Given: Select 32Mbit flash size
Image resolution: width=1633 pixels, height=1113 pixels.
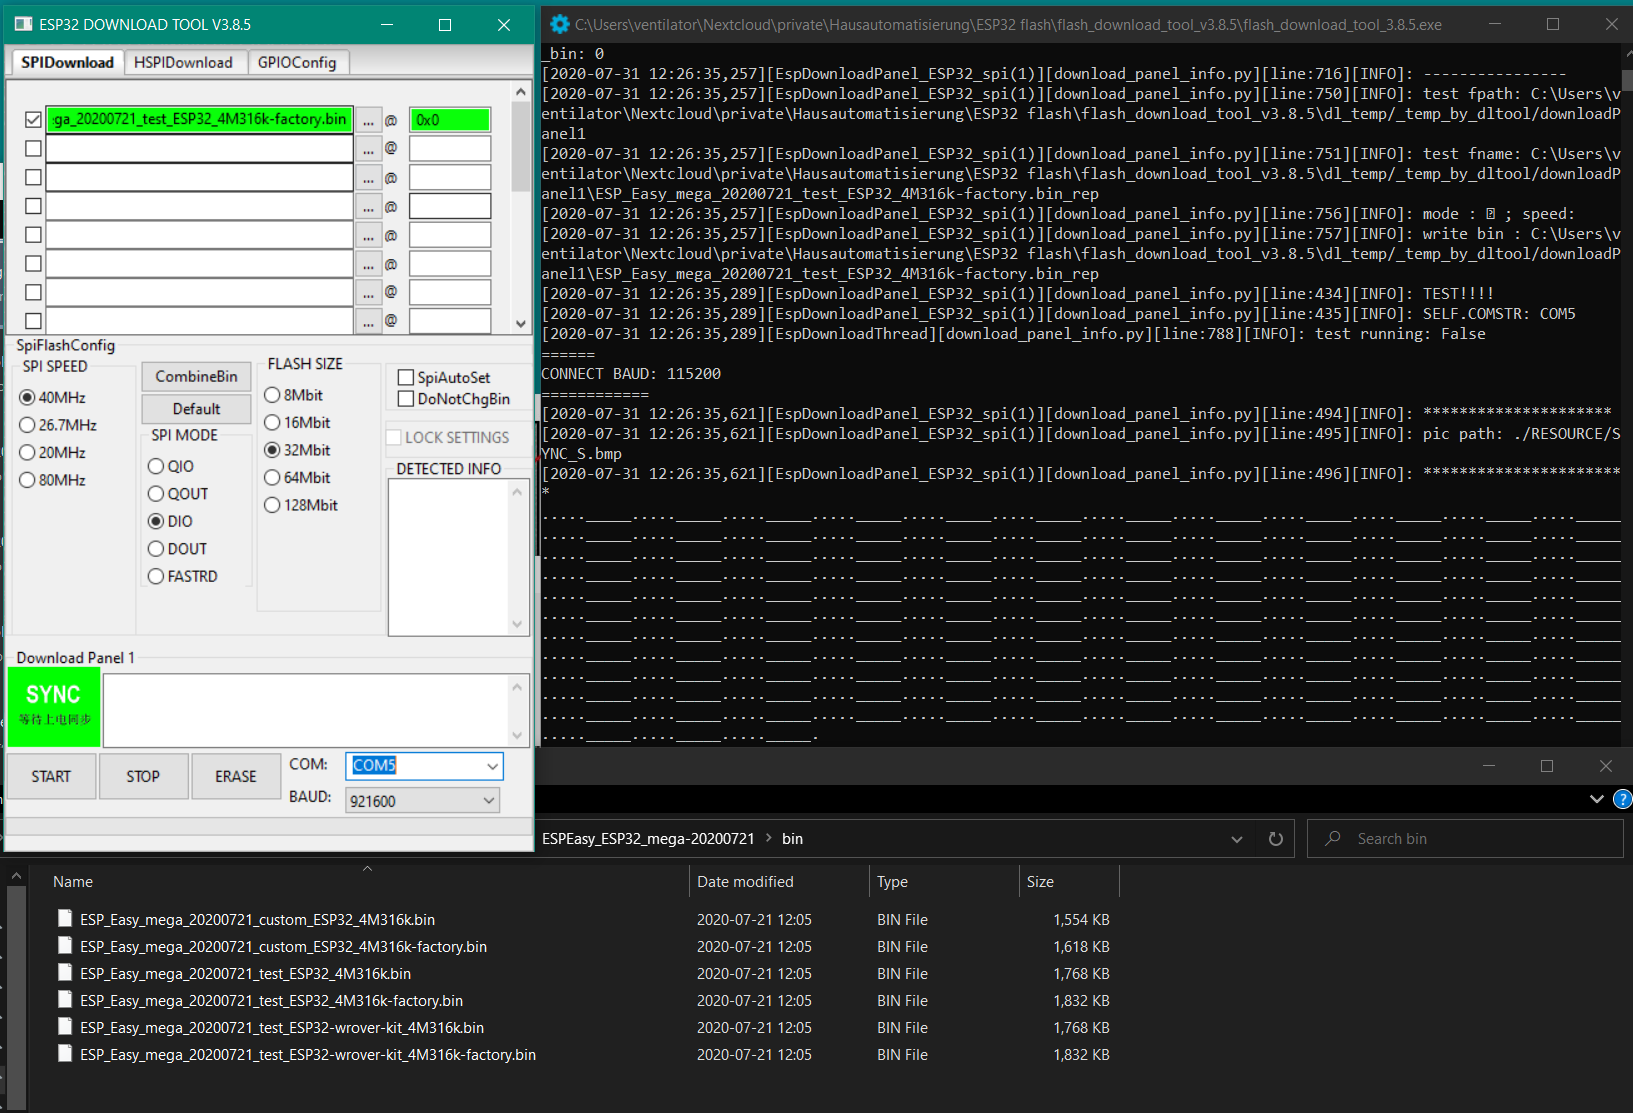Looking at the screenshot, I should point(272,450).
